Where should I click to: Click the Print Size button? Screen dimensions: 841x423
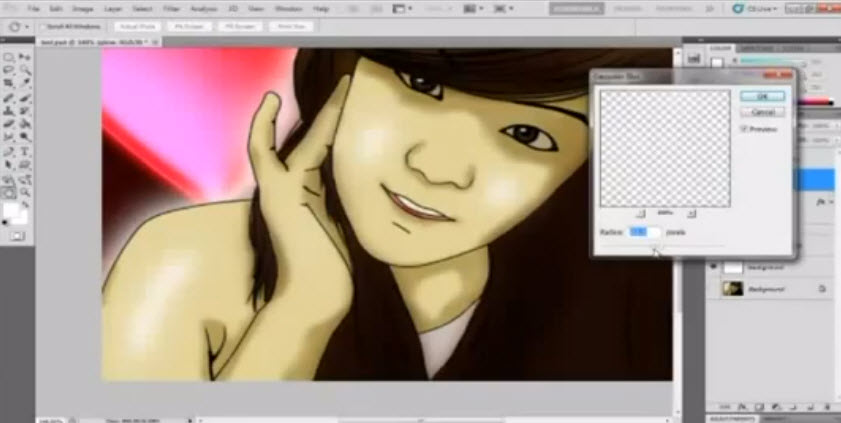(x=290, y=27)
